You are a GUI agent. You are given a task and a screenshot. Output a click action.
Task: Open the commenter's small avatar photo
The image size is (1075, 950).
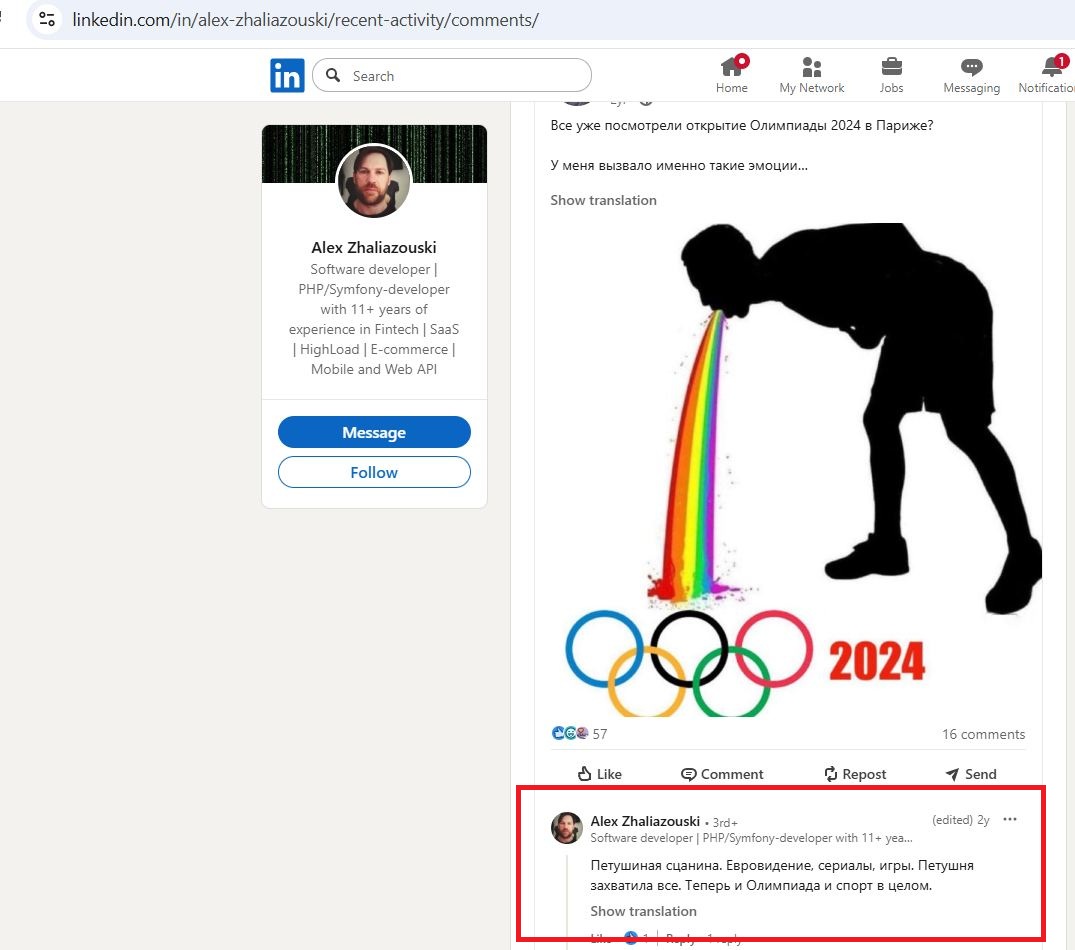coord(567,827)
